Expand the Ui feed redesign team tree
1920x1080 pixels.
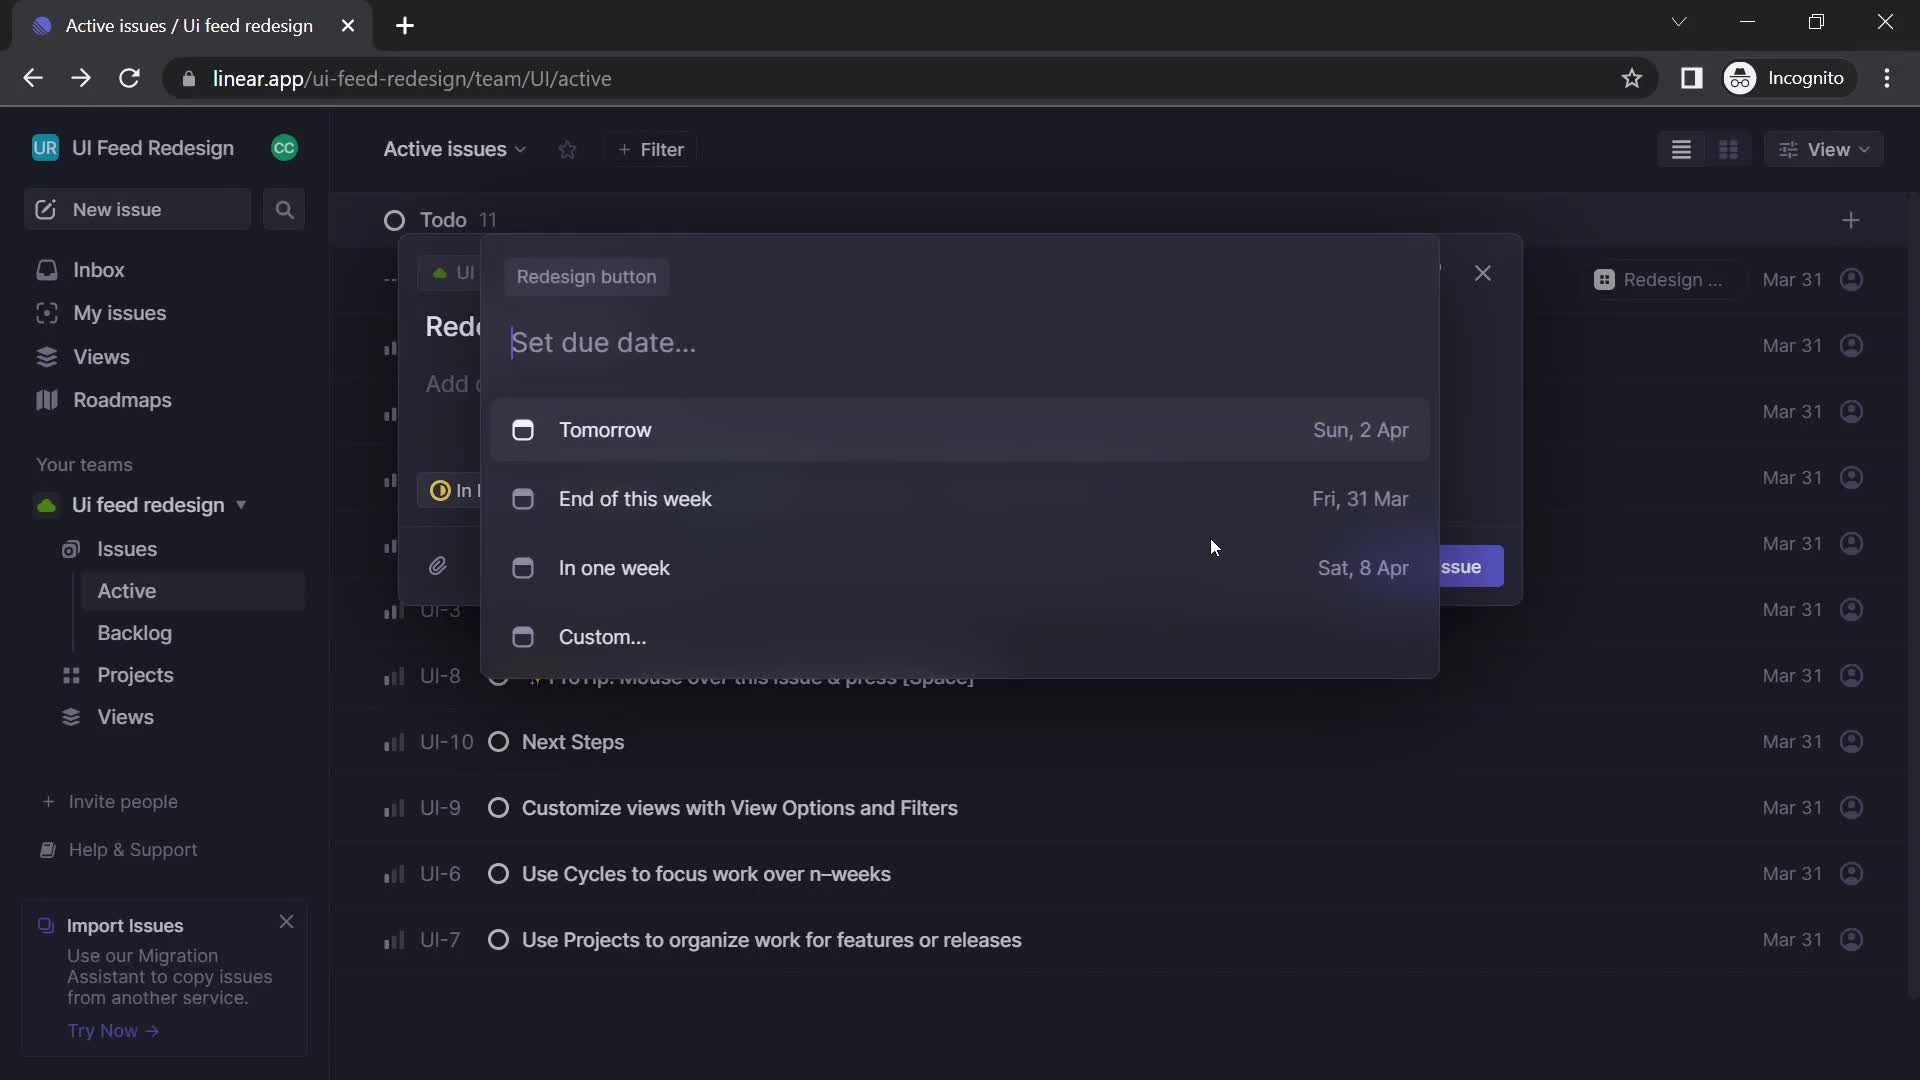pyautogui.click(x=239, y=505)
